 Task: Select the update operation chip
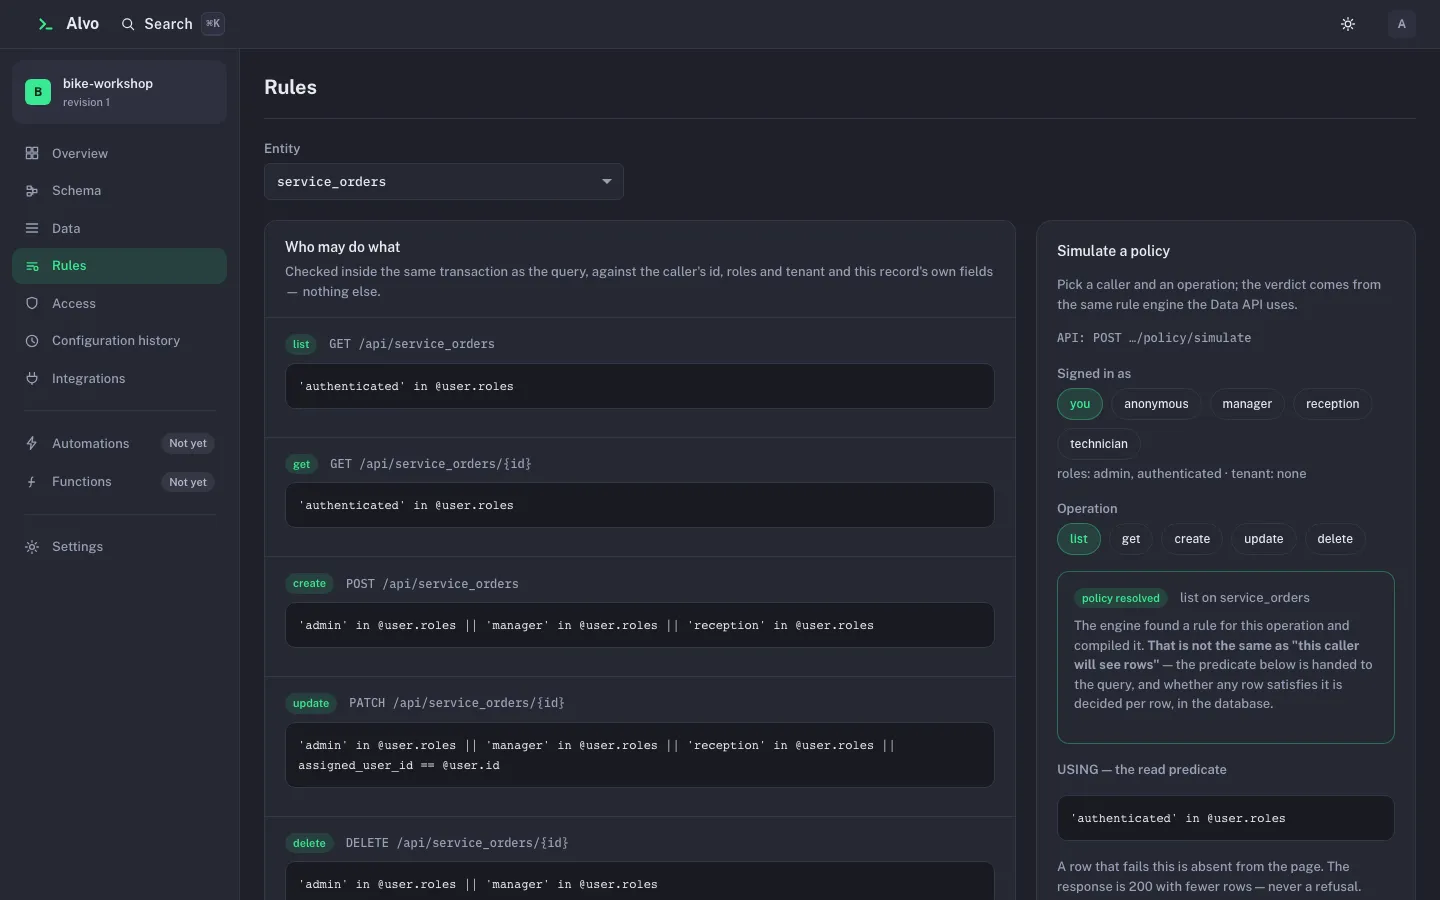coord(1263,539)
